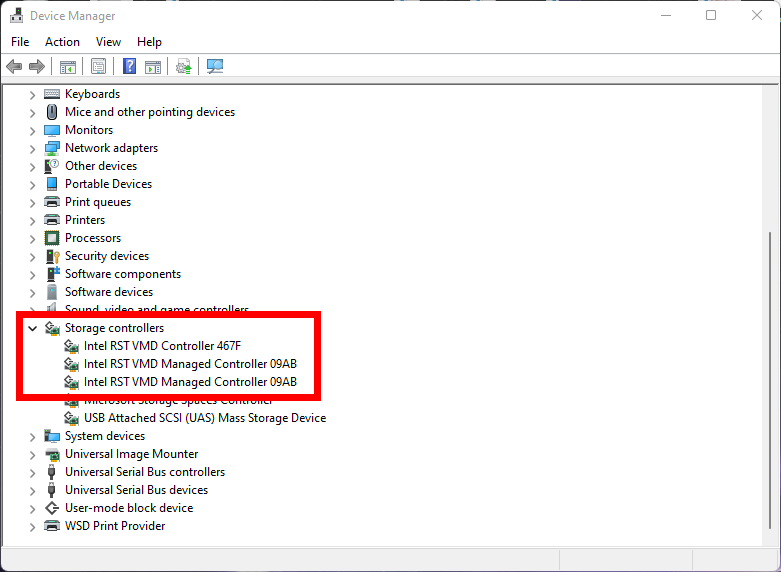Click the User-mode block device icon
Viewport: 781px width, 572px height.
pyautogui.click(x=52, y=508)
